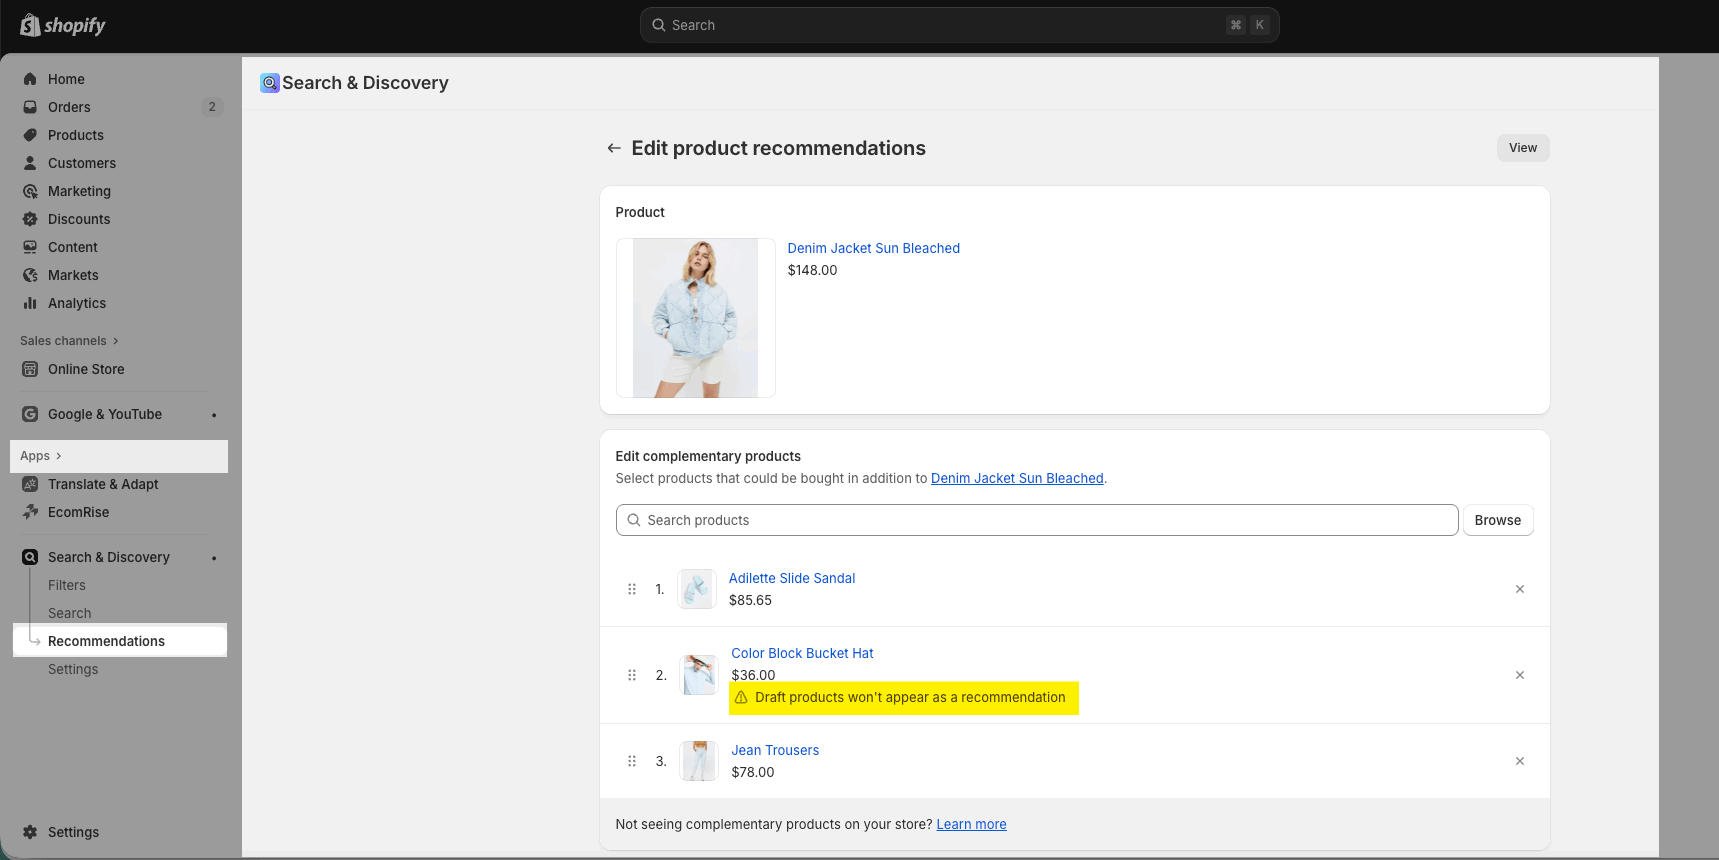Select Recommendations in the sidebar
Screen dimensions: 1719x860
pos(106,641)
